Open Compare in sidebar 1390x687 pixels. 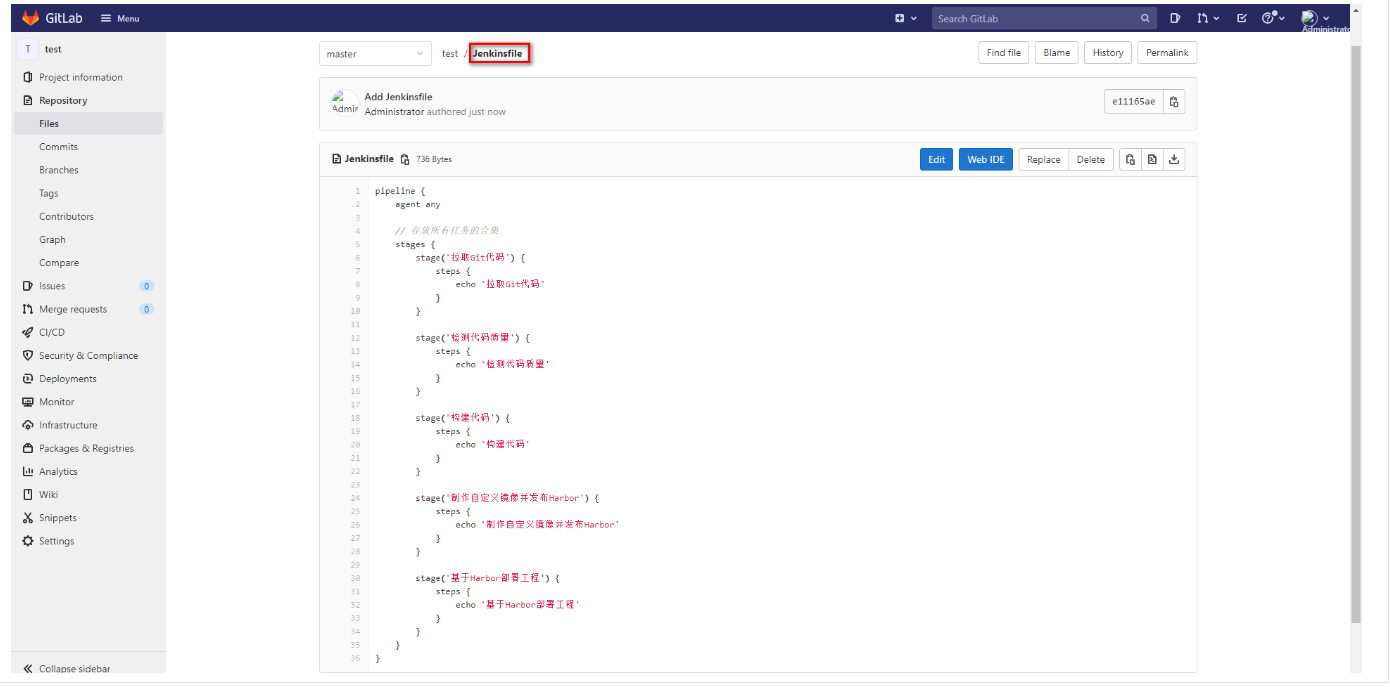click(x=59, y=262)
